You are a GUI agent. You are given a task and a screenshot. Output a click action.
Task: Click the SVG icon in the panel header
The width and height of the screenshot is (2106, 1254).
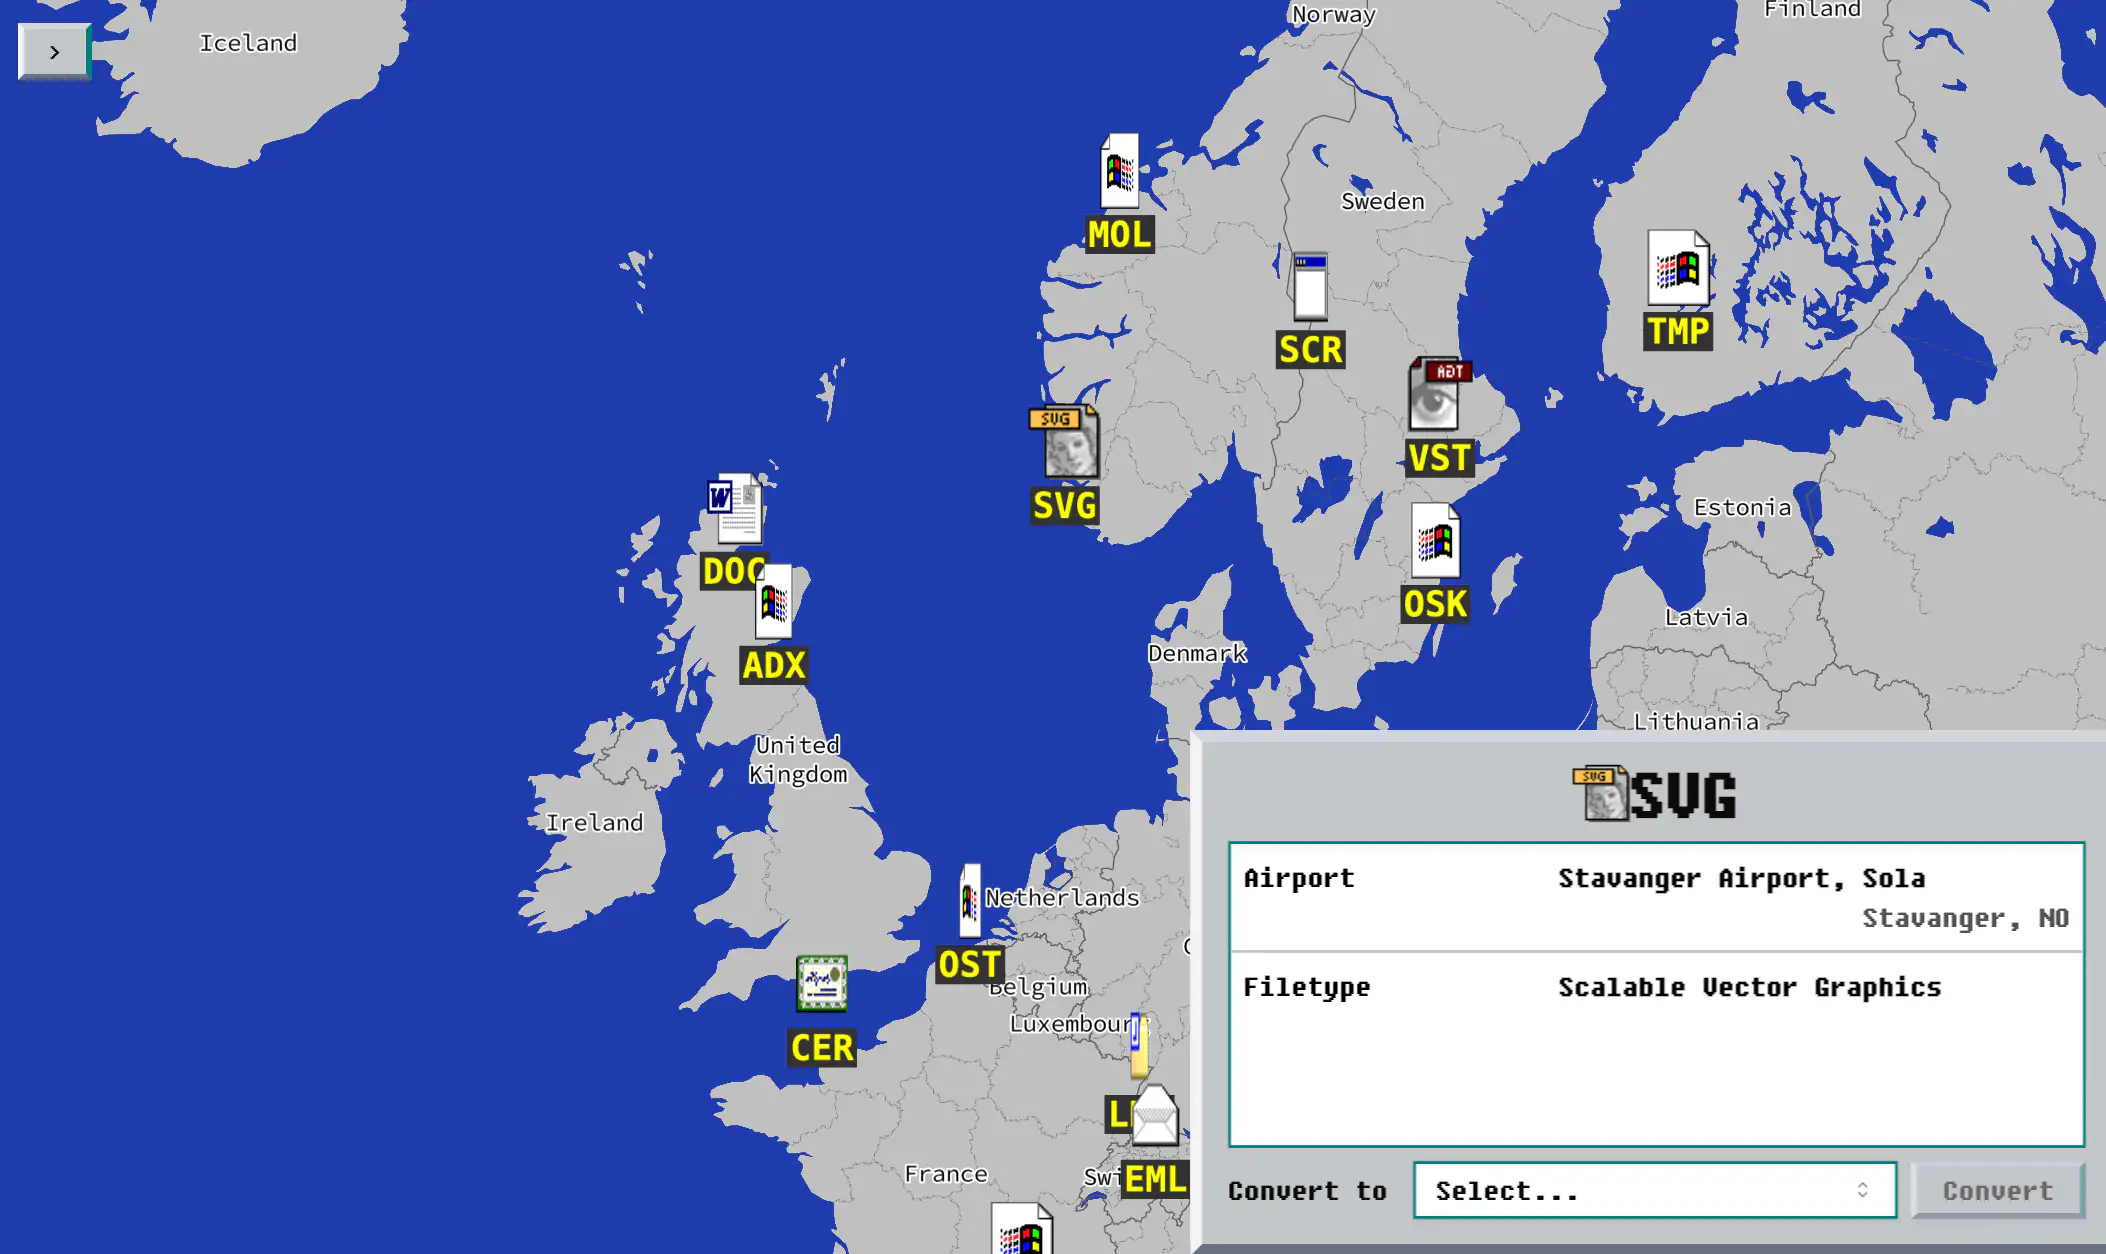point(1601,793)
